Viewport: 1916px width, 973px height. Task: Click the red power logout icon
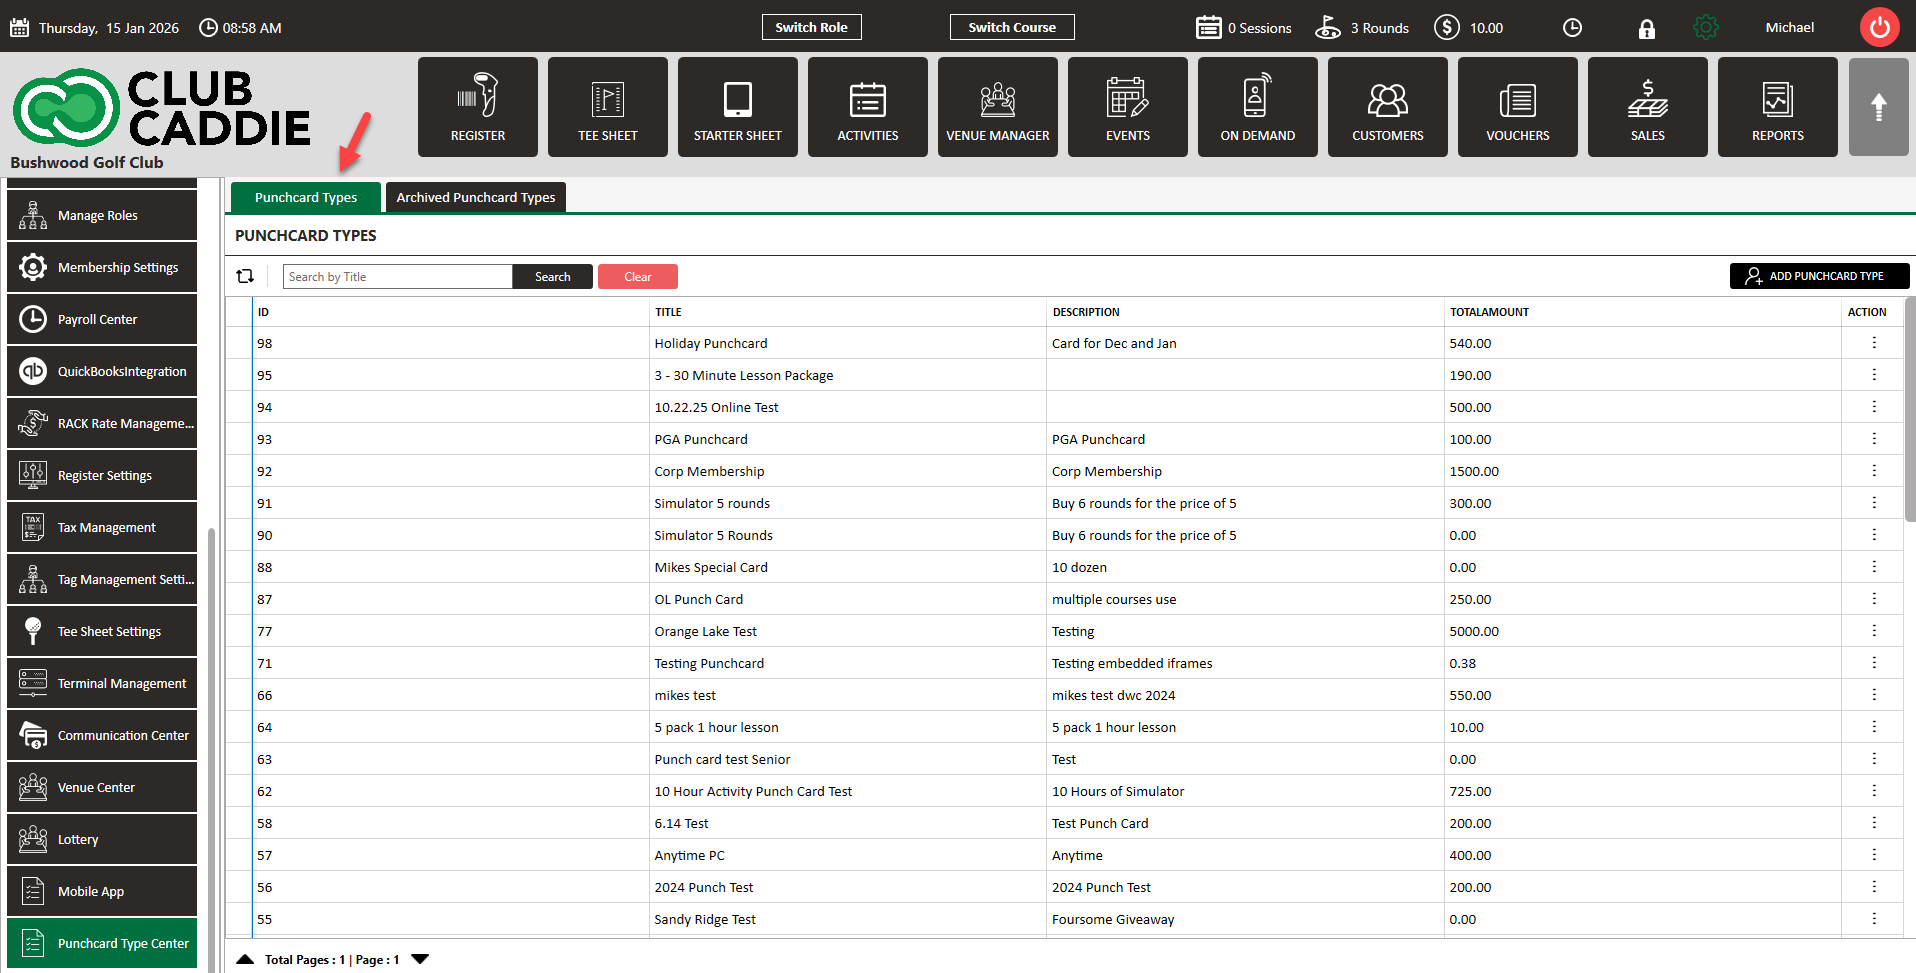click(x=1879, y=27)
